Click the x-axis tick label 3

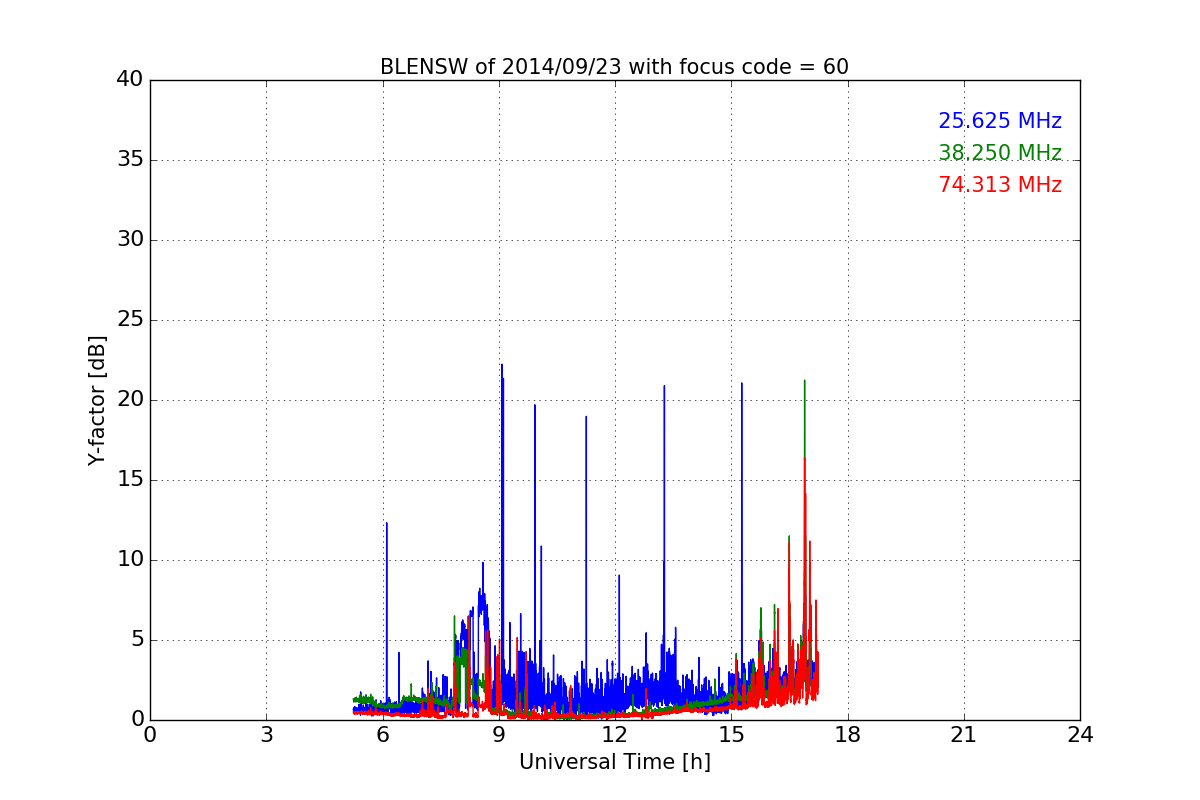tap(266, 735)
